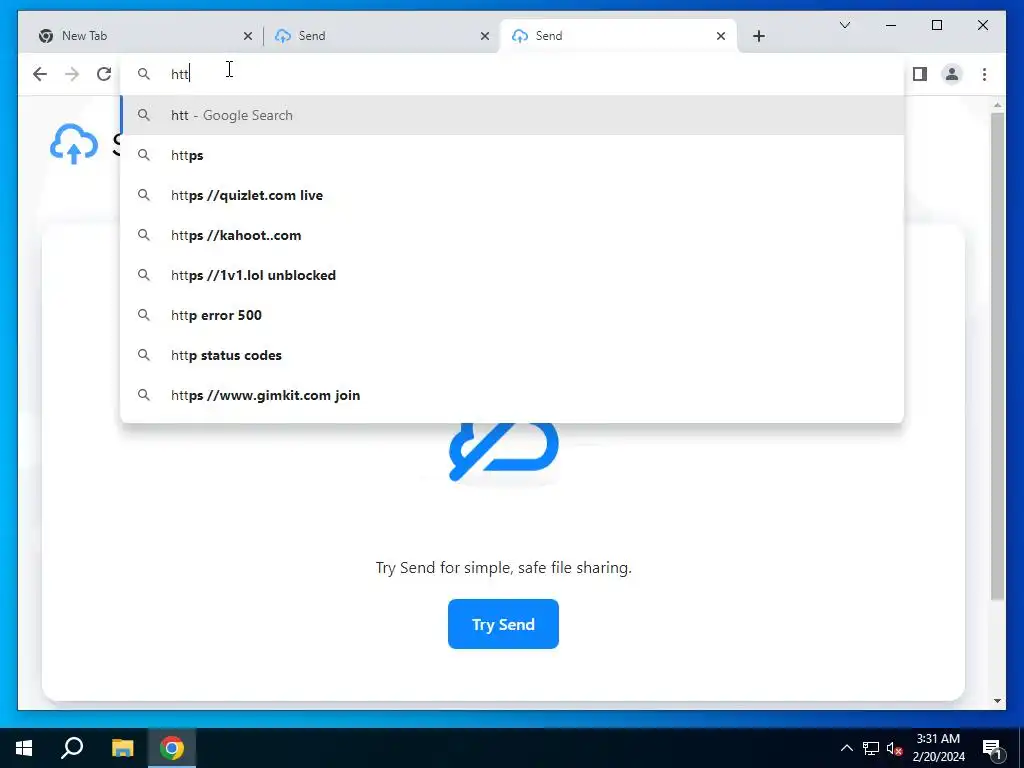The height and width of the screenshot is (768, 1024).
Task: Click the Try Send button
Action: (x=503, y=624)
